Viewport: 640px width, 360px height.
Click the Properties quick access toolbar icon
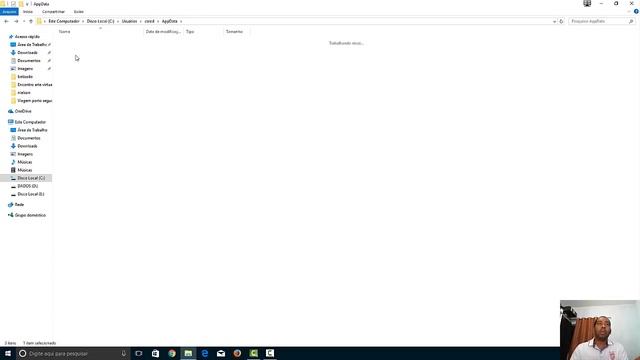13,4
